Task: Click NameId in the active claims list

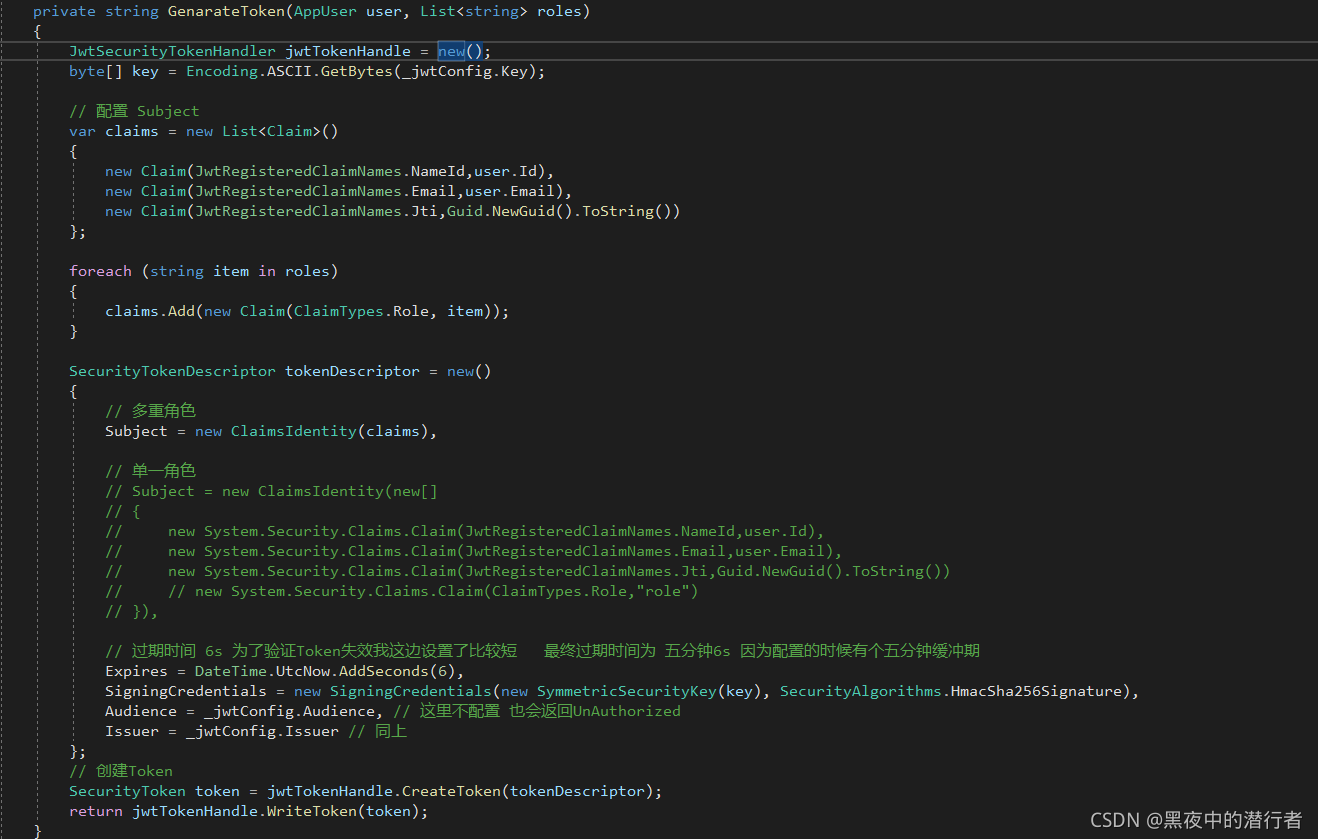Action: pos(438,171)
